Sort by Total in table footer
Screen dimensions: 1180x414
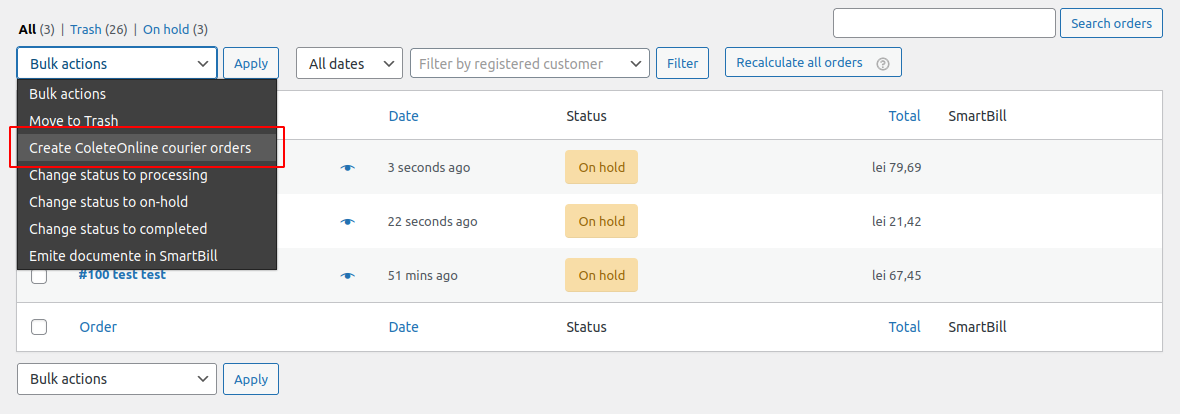904,327
